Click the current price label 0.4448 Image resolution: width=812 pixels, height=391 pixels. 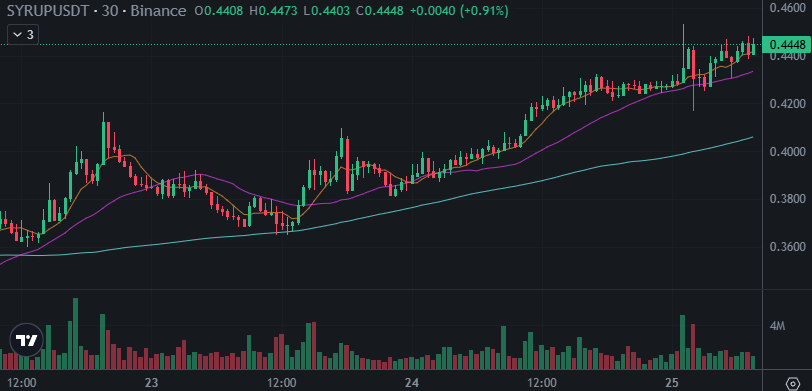(x=787, y=45)
